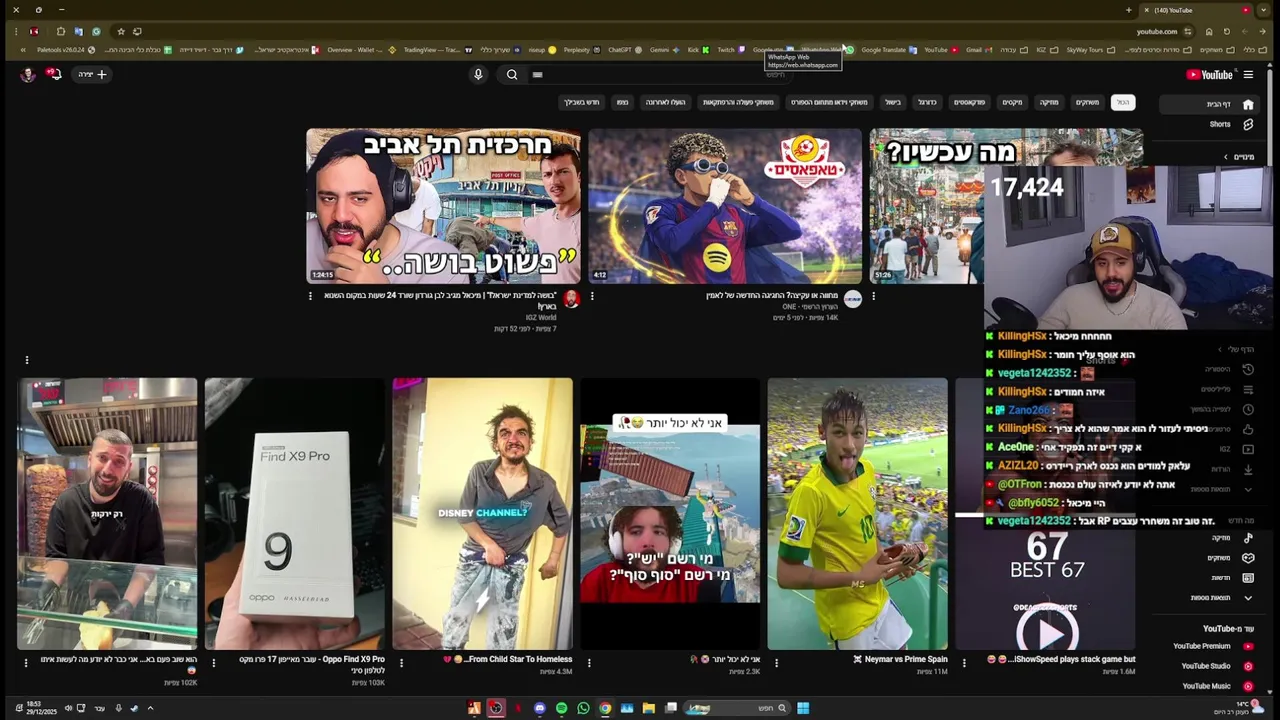This screenshot has width=1280, height=720.
Task: Select the 'מוזיקה' filter chip
Action: click(1049, 102)
